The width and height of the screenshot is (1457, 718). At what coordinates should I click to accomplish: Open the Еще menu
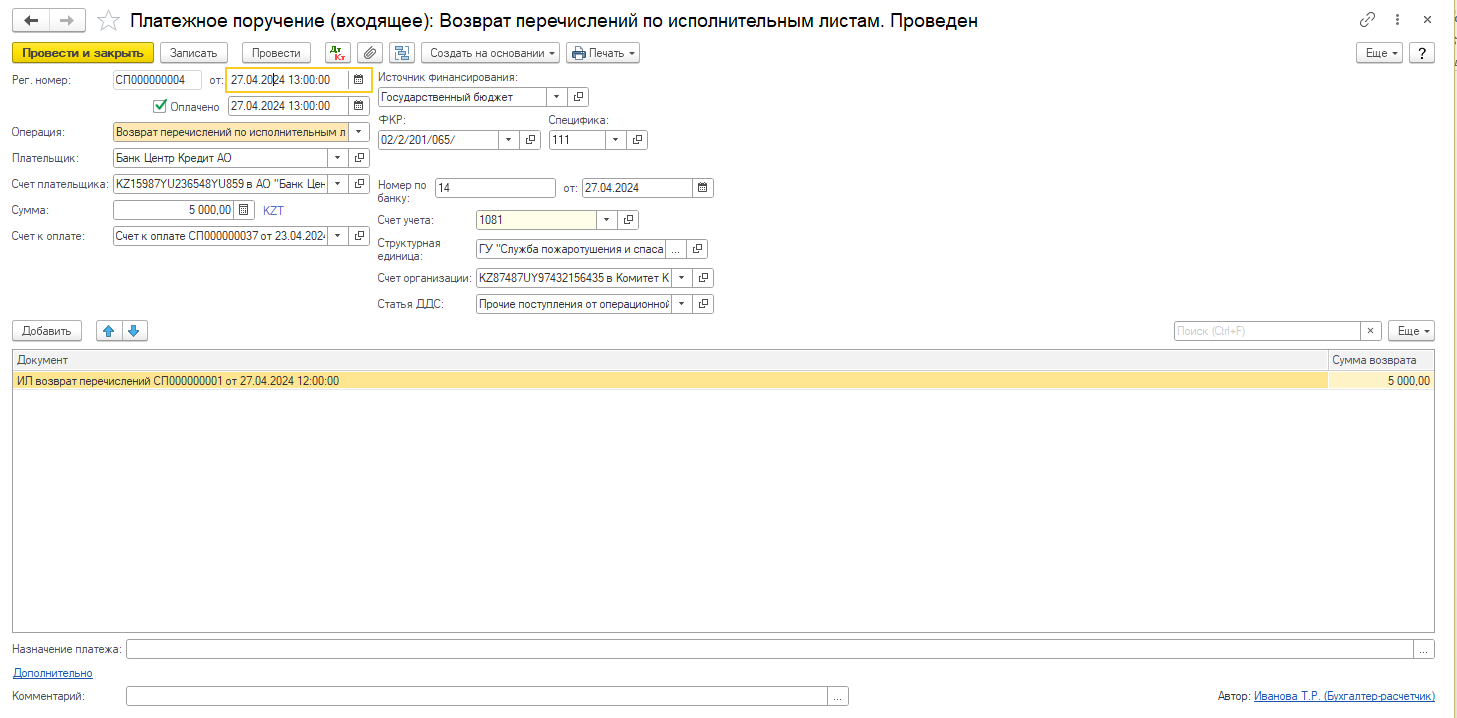1379,52
